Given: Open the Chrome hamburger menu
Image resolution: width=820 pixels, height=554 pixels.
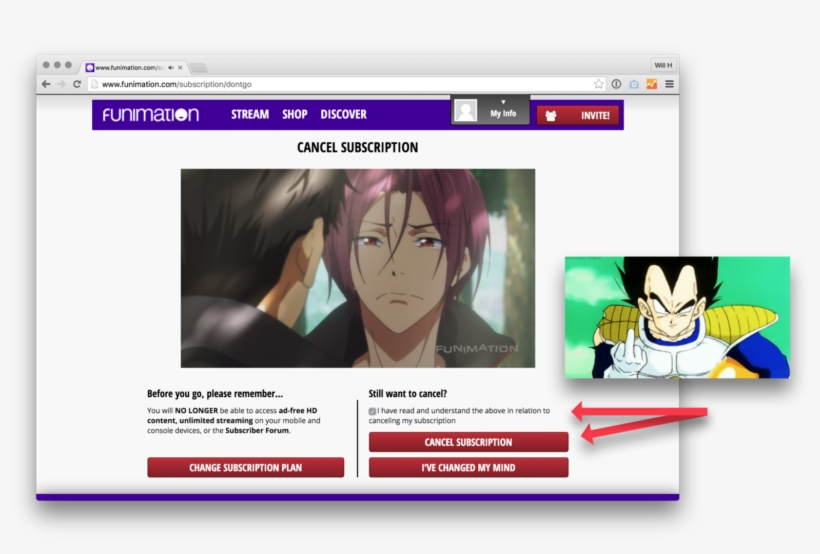Looking at the screenshot, I should (x=669, y=84).
